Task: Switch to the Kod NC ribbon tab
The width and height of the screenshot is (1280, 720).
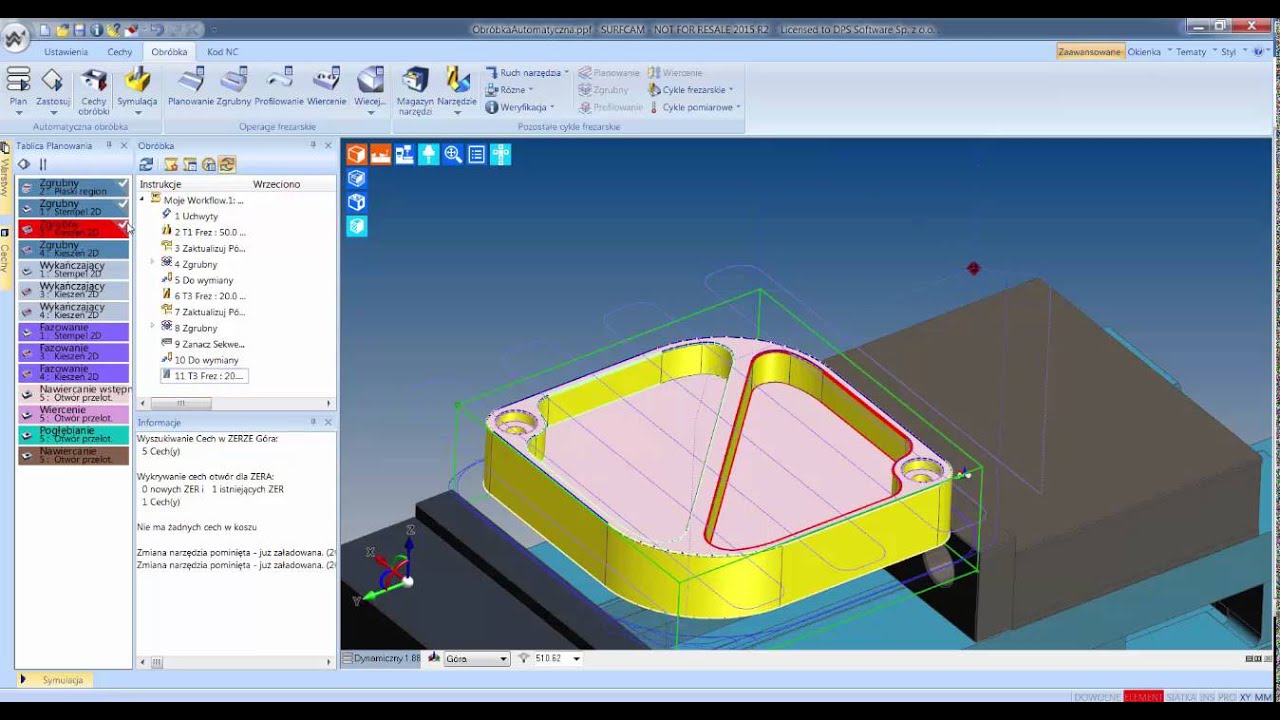Action: click(x=223, y=51)
